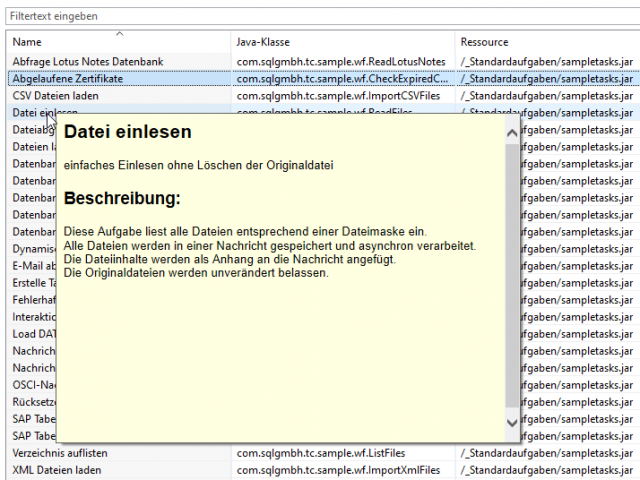The width and height of the screenshot is (640, 480).
Task: Click the Datei einlesen tooltip title
Action: coord(128,132)
